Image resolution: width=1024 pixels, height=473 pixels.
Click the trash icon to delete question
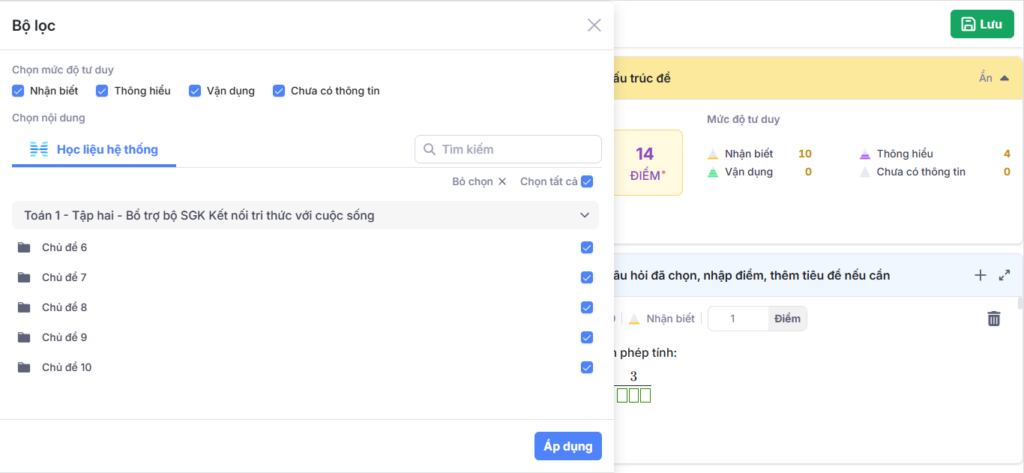point(993,319)
